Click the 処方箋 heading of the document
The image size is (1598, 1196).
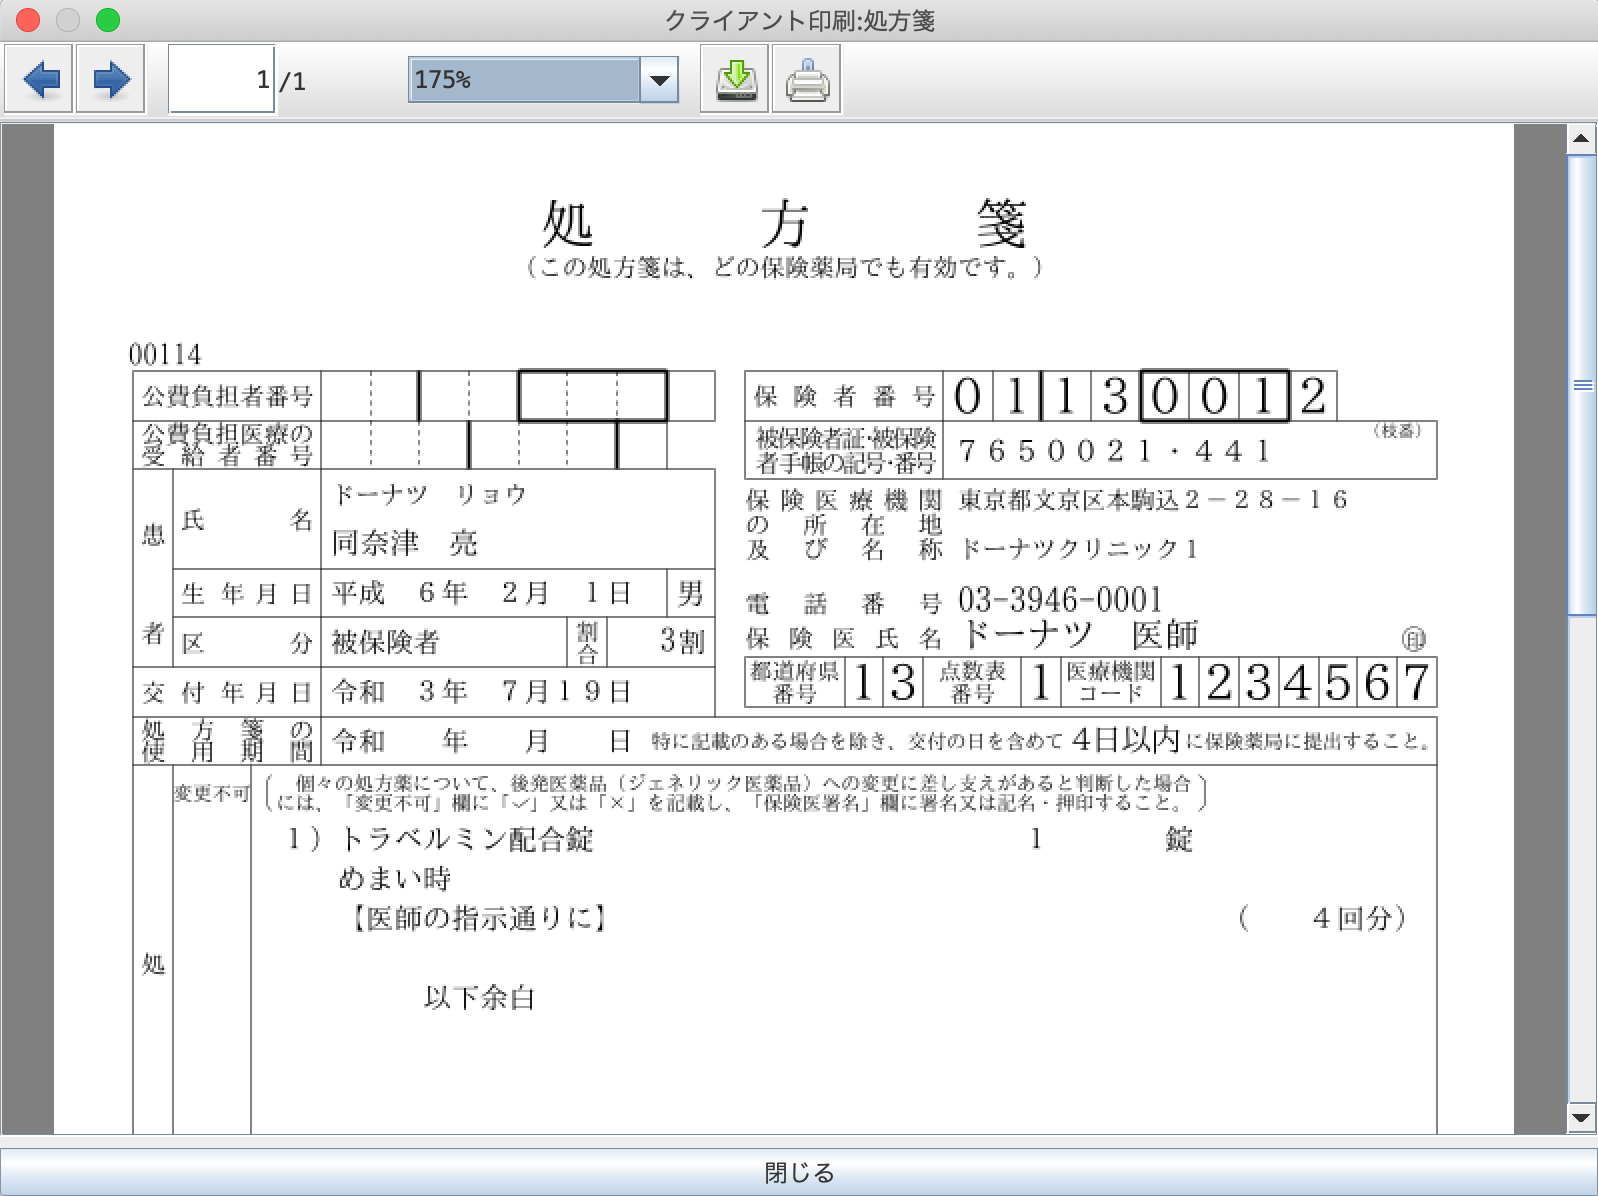pyautogui.click(x=784, y=224)
